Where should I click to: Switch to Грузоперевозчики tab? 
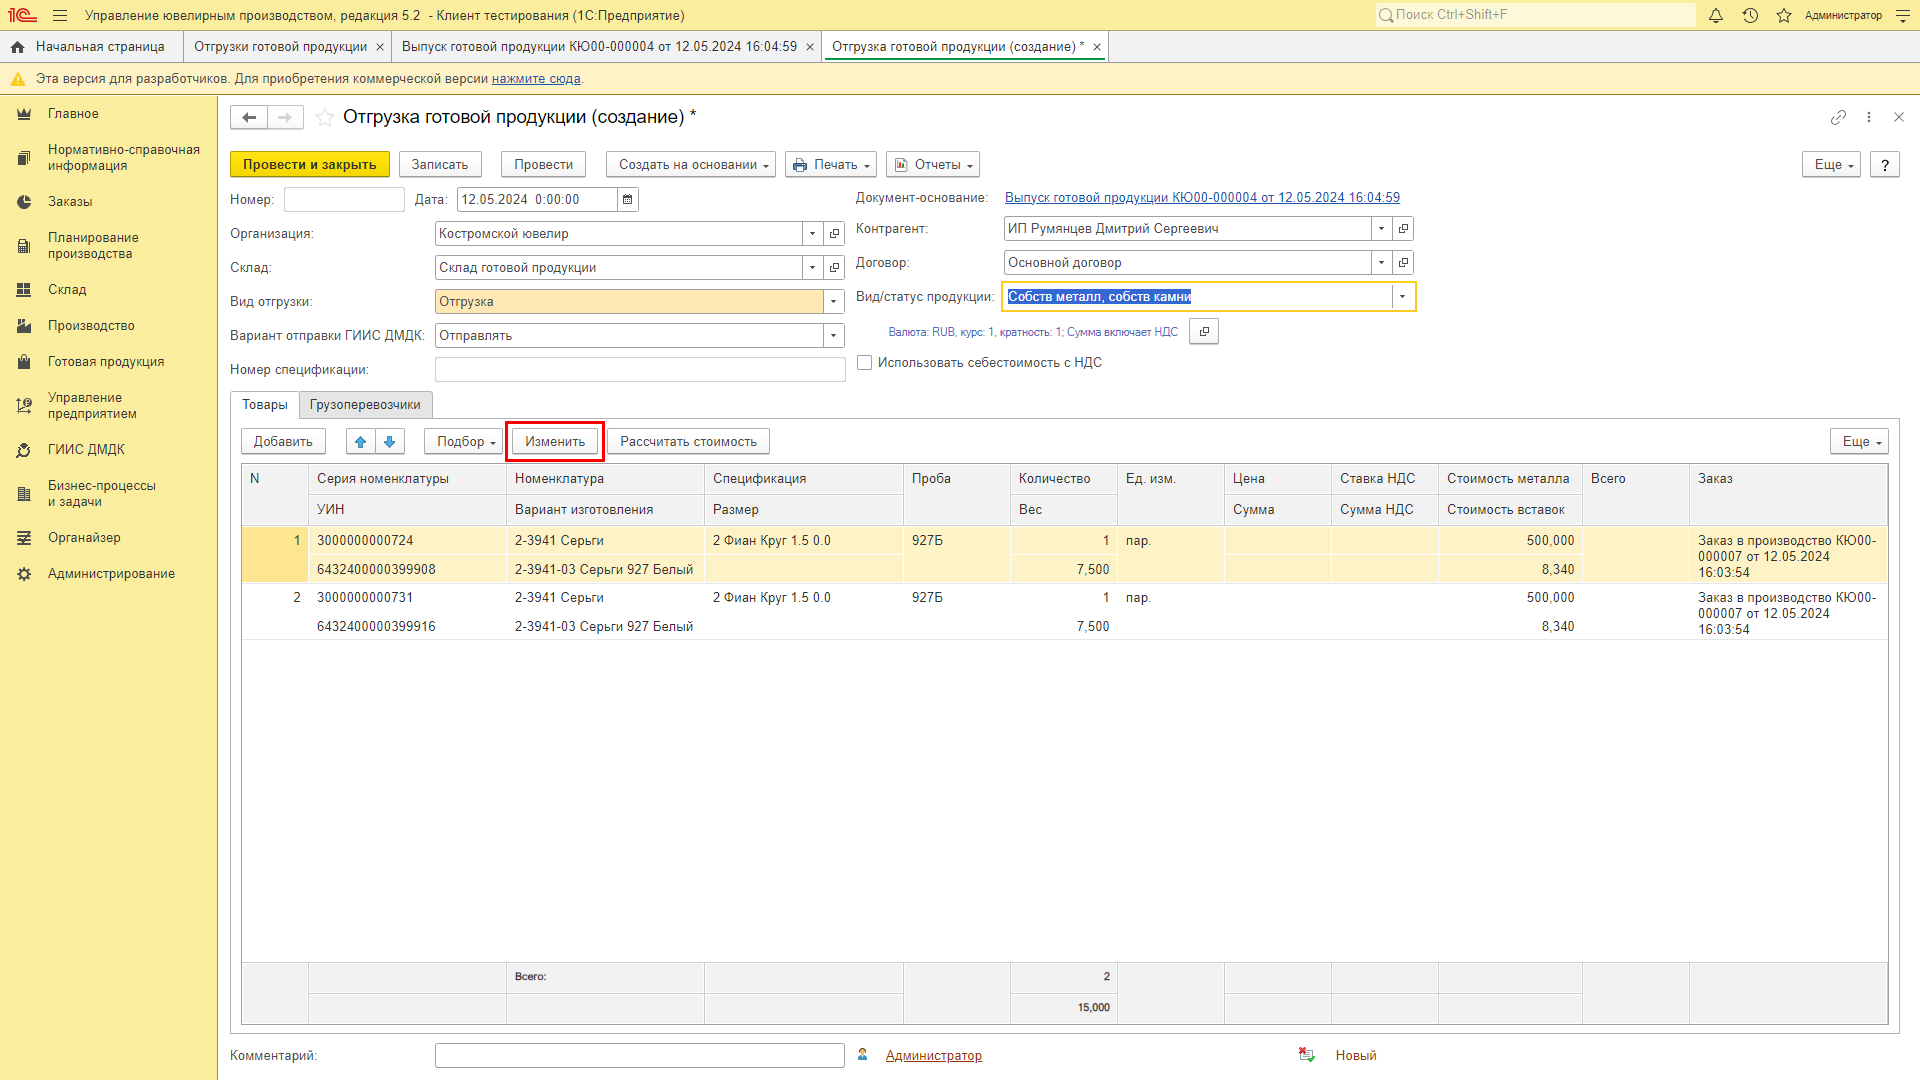point(364,405)
